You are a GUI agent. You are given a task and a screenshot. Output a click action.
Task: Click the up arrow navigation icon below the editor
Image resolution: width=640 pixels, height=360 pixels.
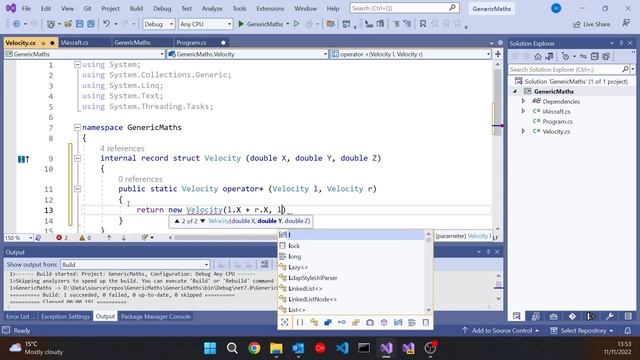[109, 238]
